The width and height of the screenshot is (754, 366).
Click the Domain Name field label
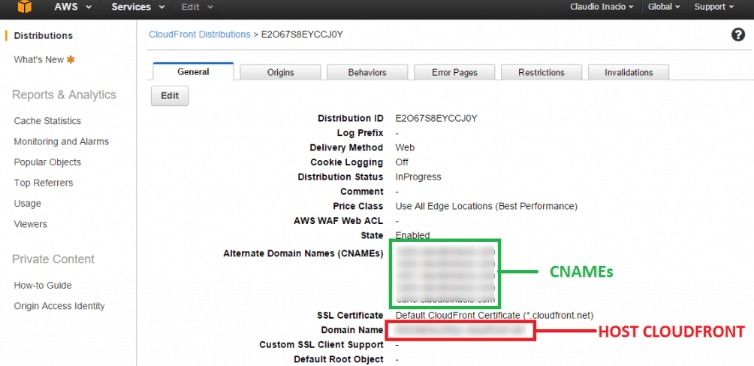352,330
